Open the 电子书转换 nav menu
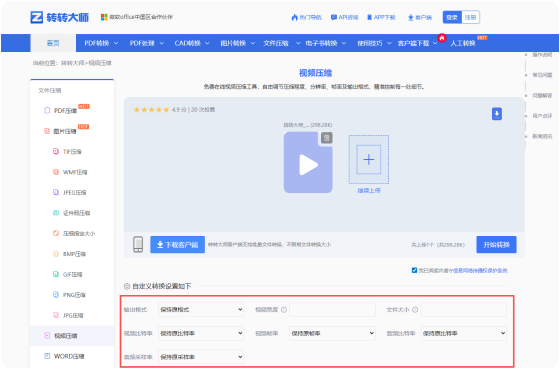The width and height of the screenshot is (560, 369). (x=326, y=43)
